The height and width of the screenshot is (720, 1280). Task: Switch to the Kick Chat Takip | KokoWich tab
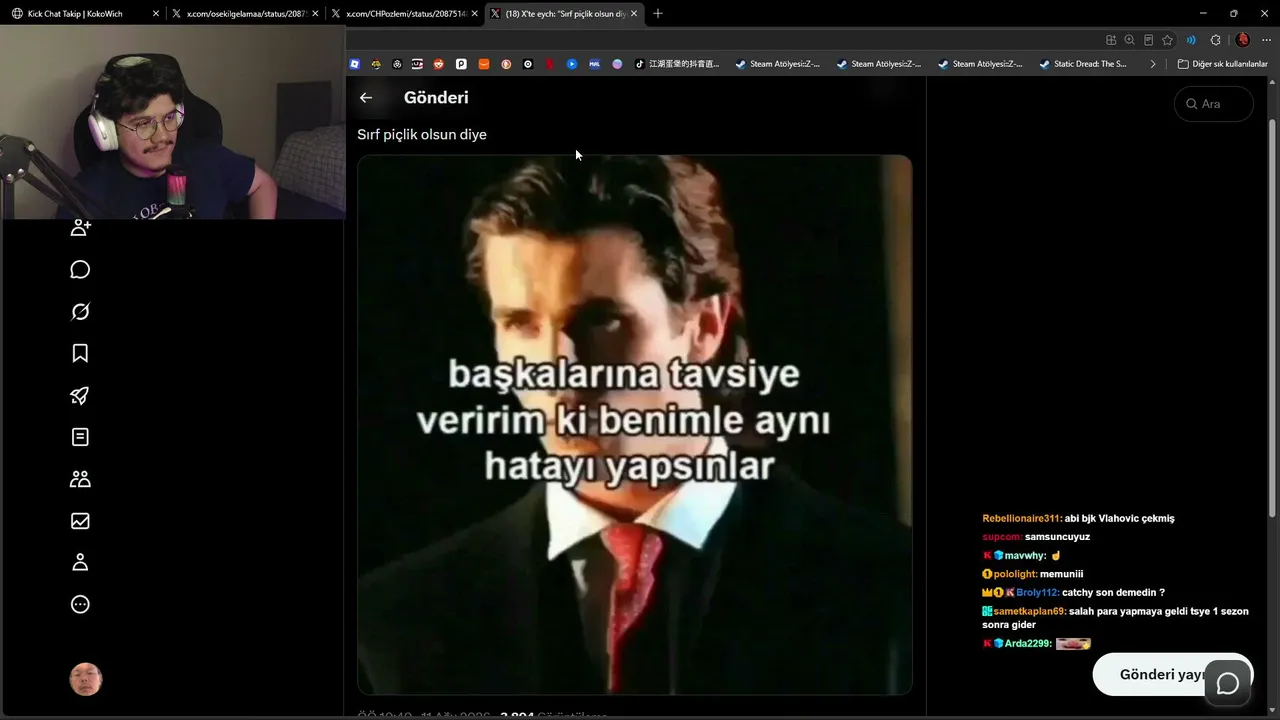click(84, 14)
